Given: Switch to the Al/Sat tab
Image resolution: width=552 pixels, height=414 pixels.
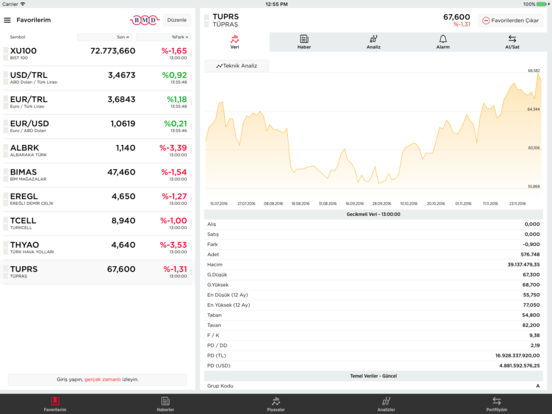Looking at the screenshot, I should [512, 42].
